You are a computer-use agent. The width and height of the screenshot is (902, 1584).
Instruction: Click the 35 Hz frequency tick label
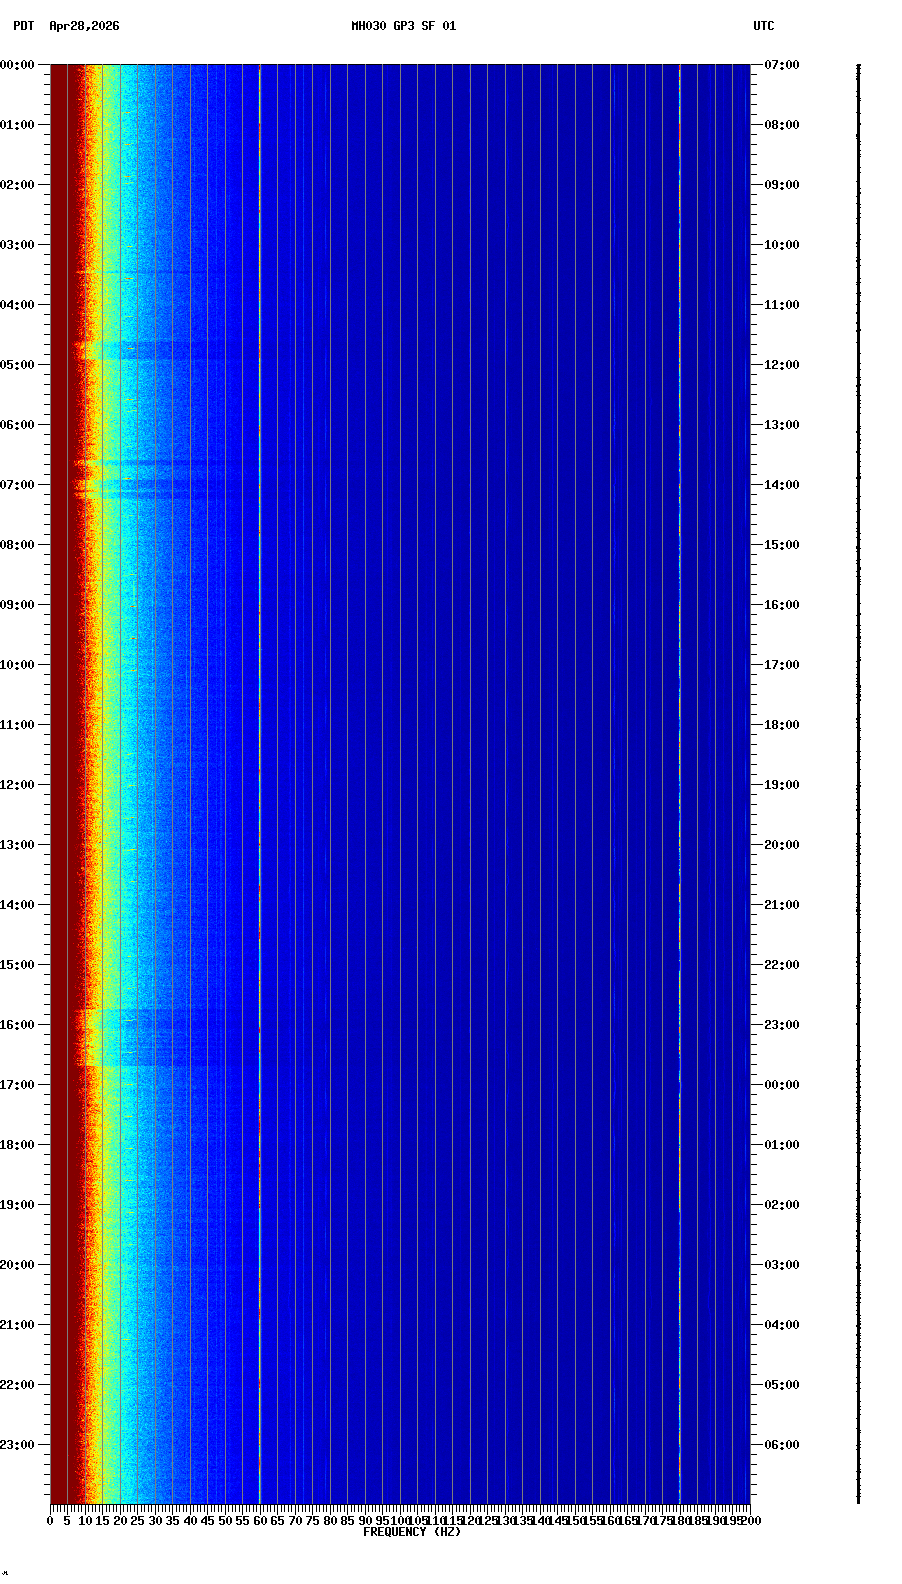click(173, 1521)
